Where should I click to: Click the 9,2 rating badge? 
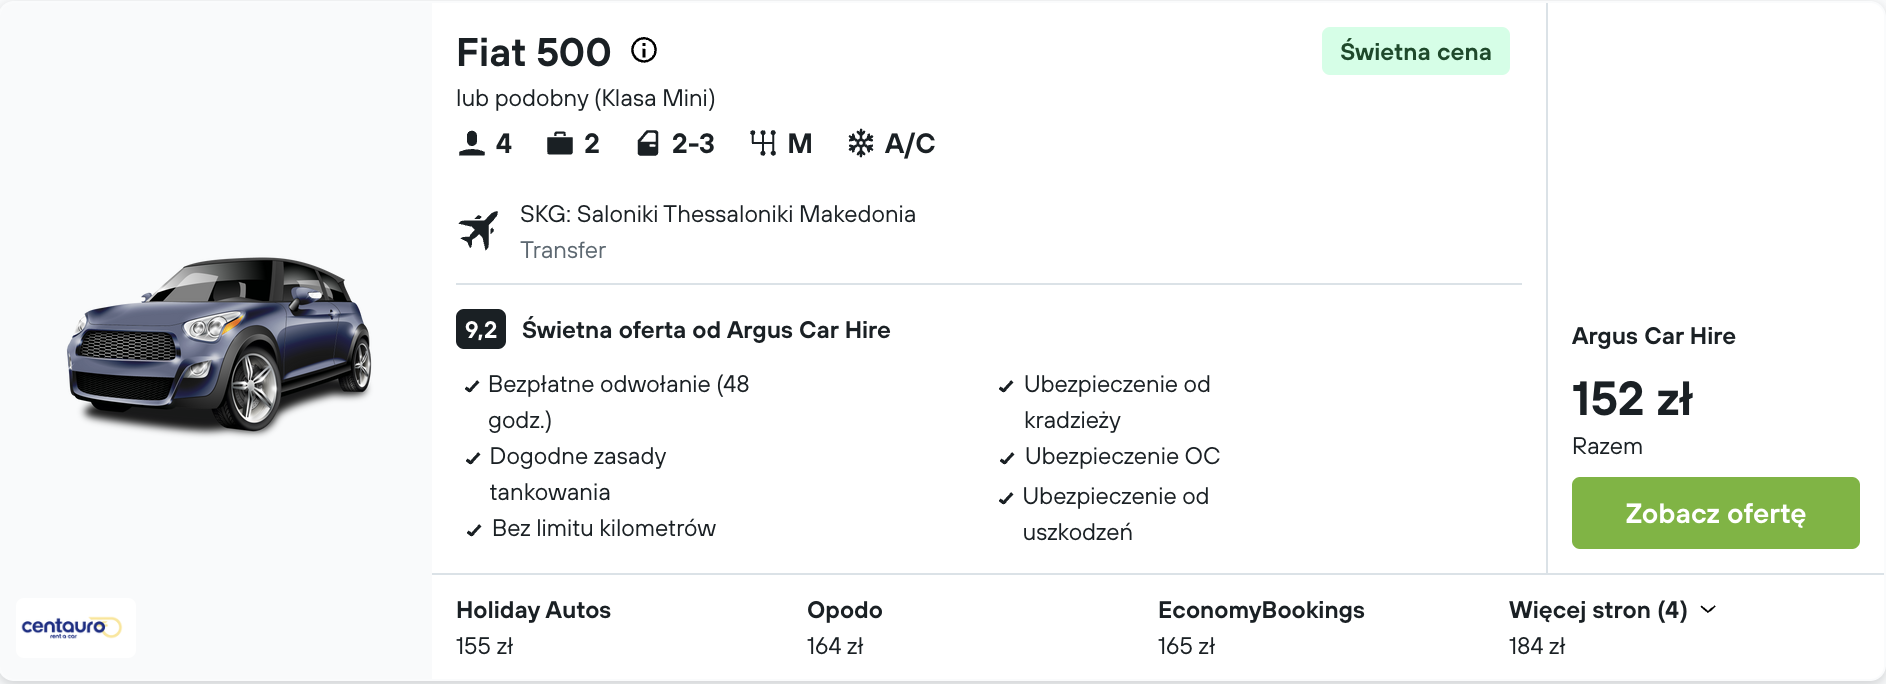tap(481, 329)
